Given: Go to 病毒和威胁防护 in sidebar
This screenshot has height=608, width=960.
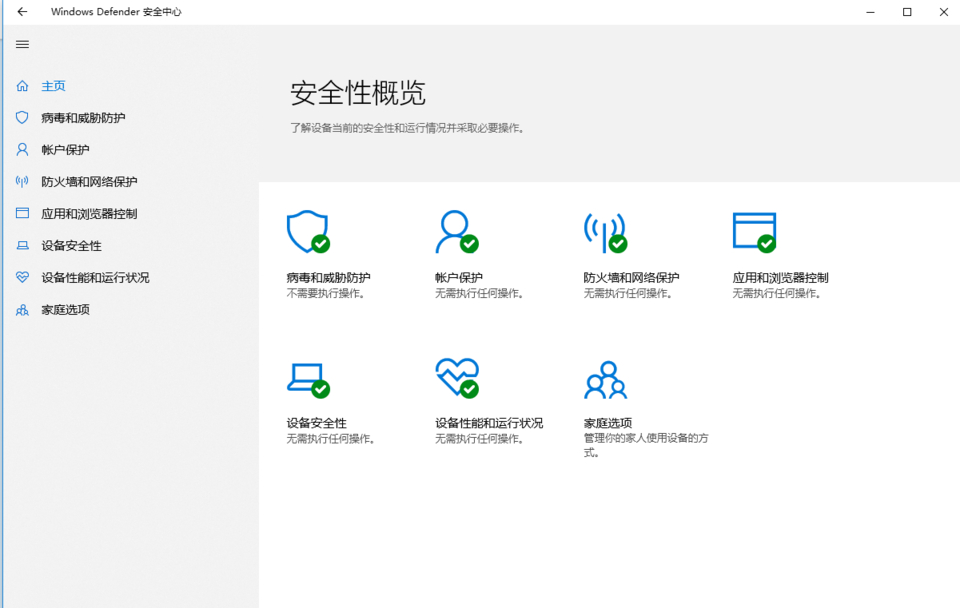Looking at the screenshot, I should 83,118.
